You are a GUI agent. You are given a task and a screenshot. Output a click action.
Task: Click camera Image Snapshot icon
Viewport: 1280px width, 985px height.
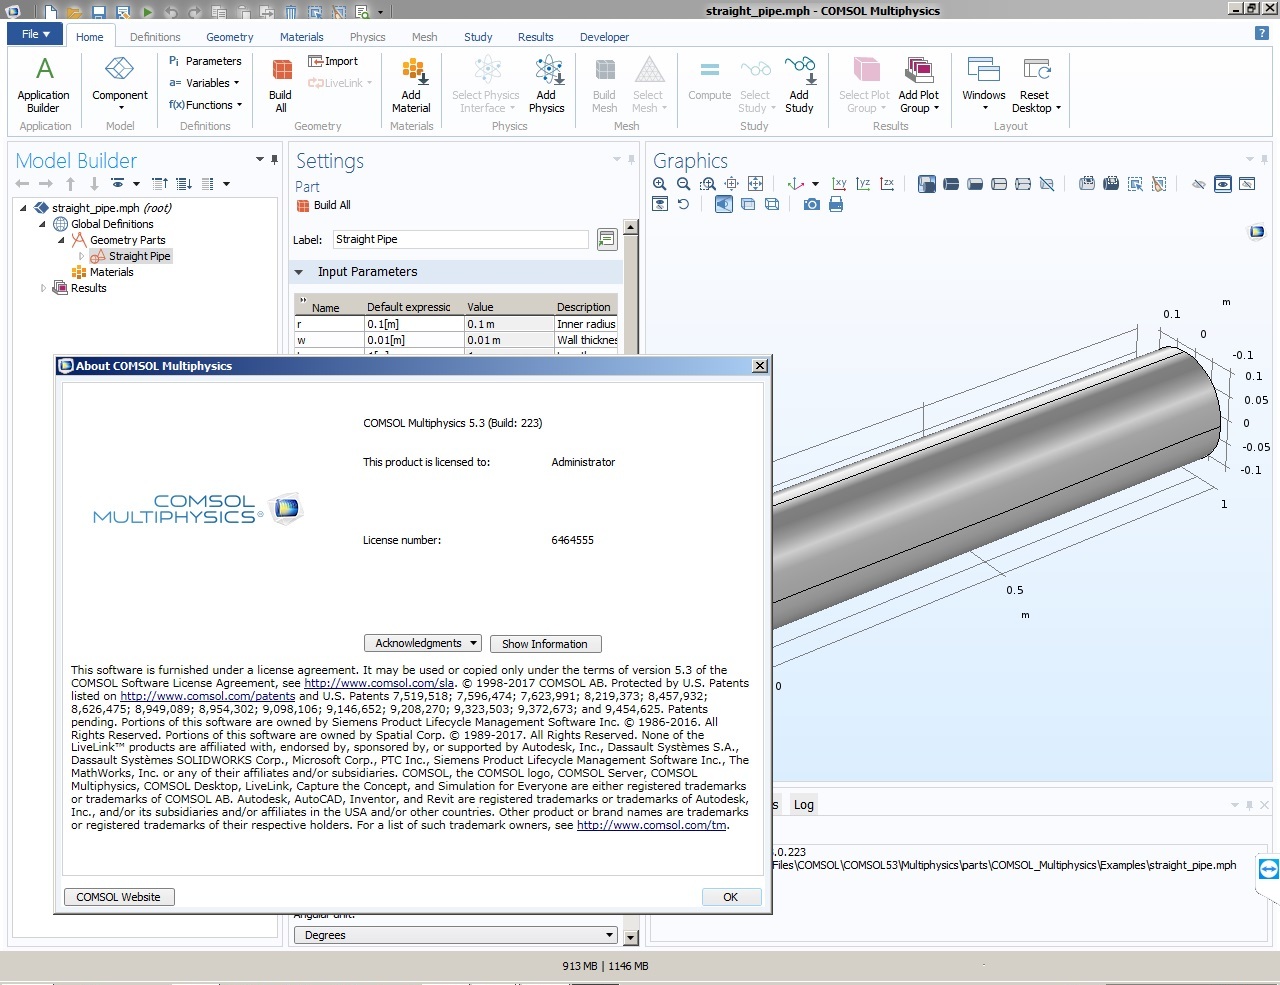pos(811,204)
